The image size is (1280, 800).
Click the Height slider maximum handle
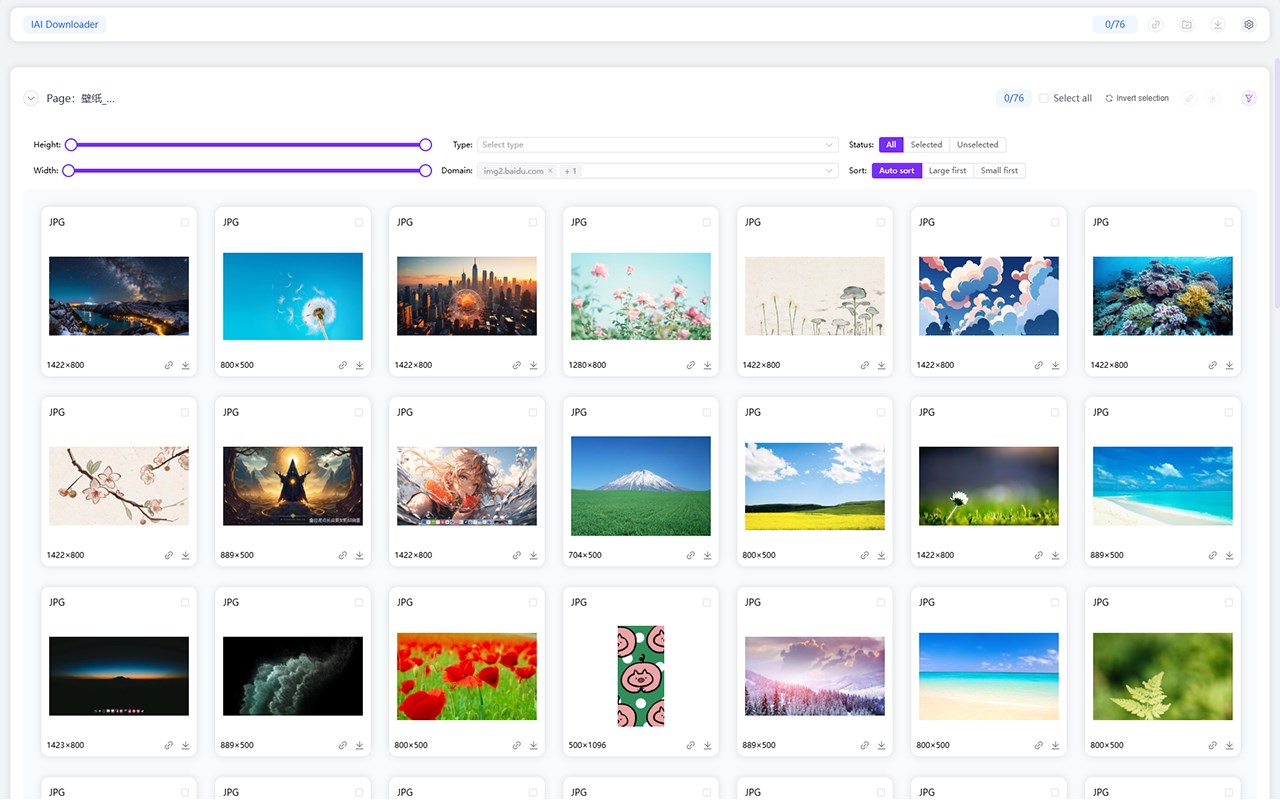[425, 145]
